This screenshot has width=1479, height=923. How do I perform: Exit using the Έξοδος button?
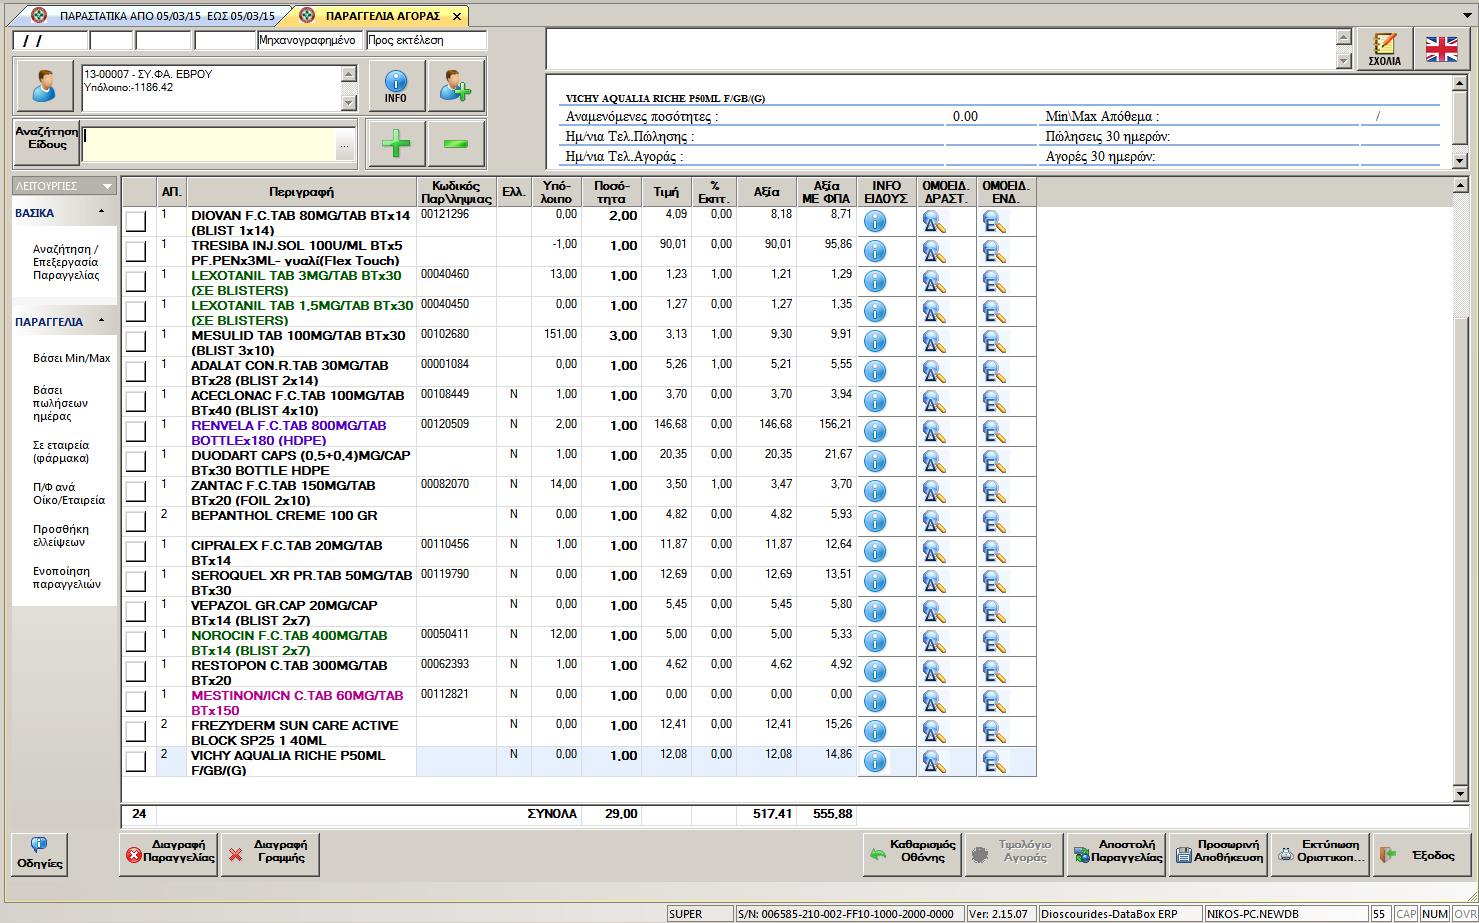1421,854
